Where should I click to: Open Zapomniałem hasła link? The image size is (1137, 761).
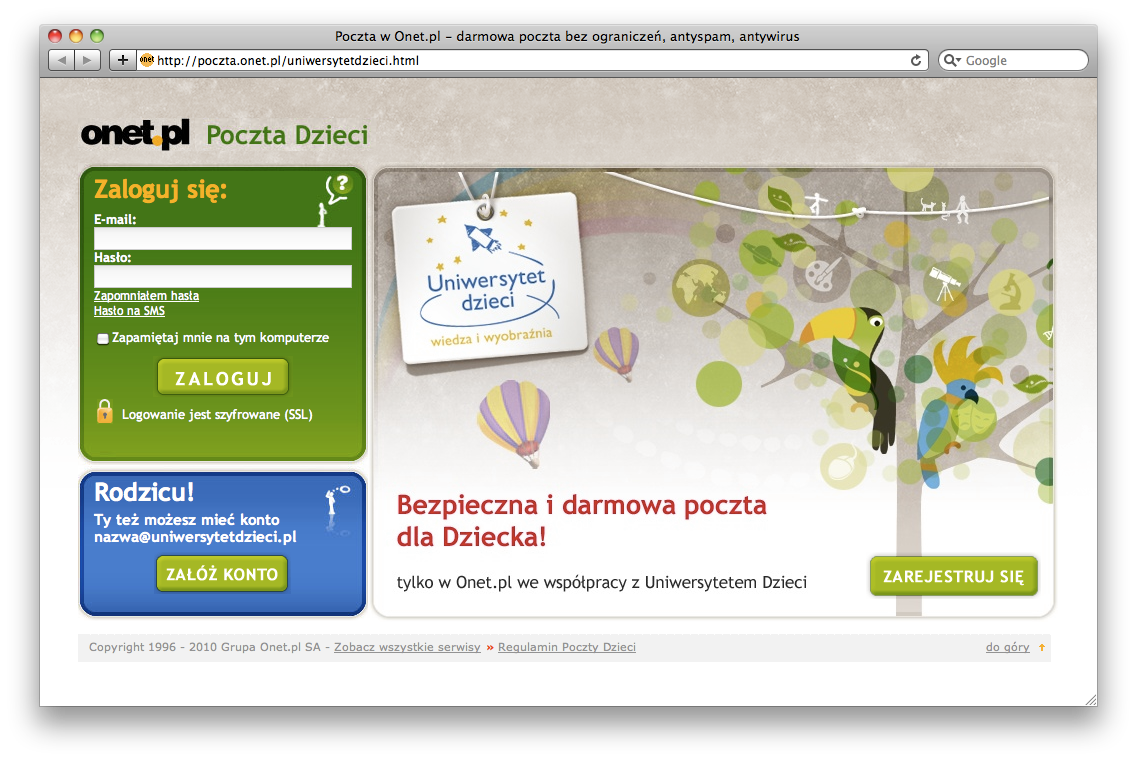coord(146,295)
